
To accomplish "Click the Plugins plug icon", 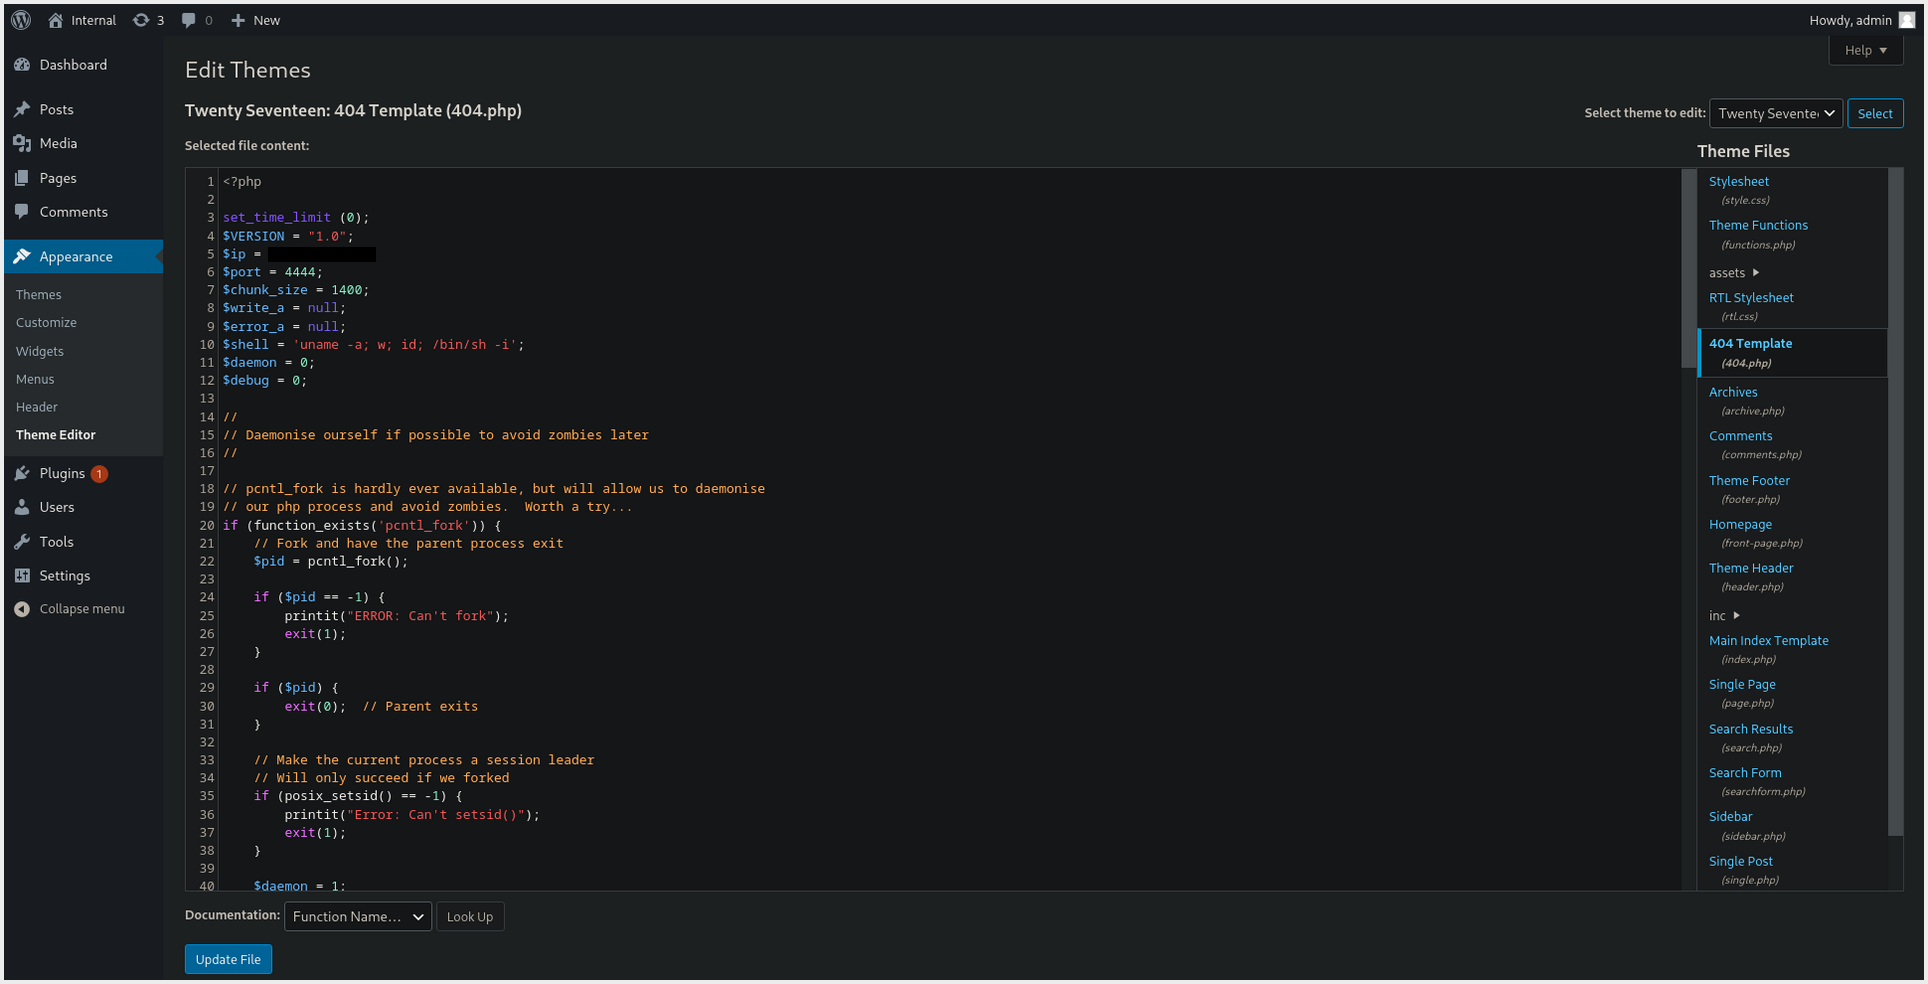I will [x=22, y=473].
